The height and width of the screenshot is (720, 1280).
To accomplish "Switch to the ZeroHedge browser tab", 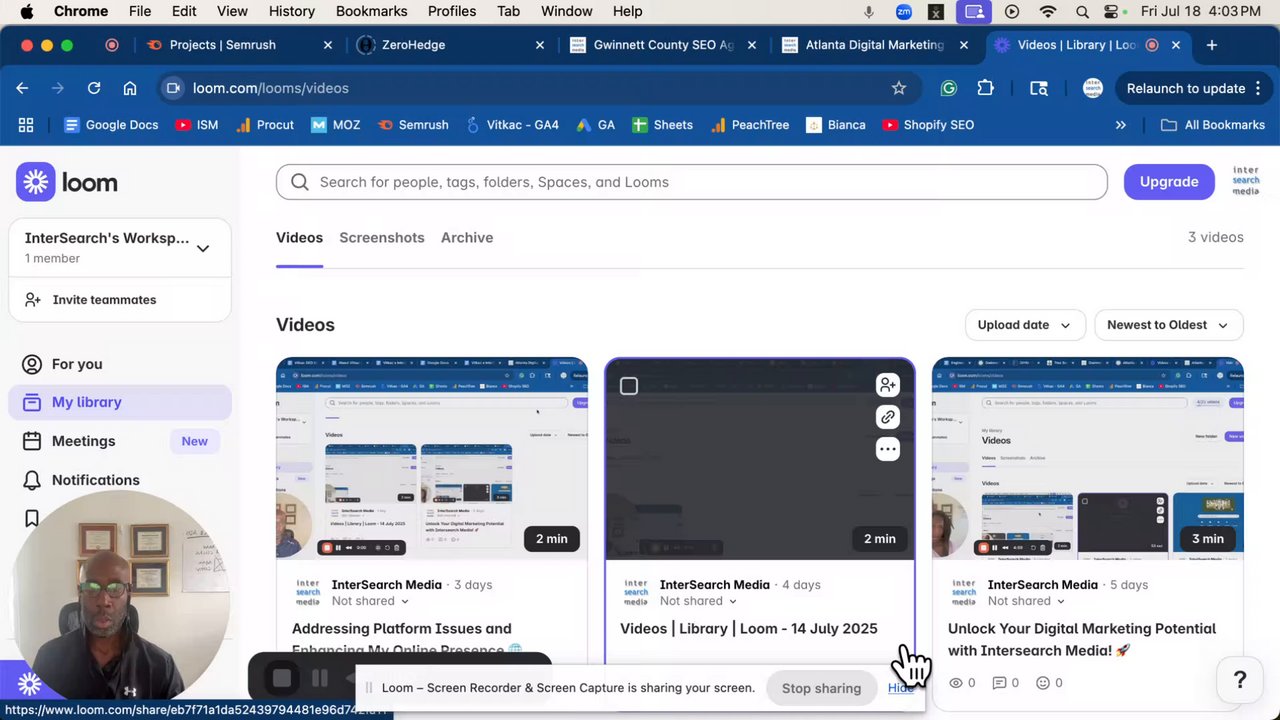I will [452, 45].
